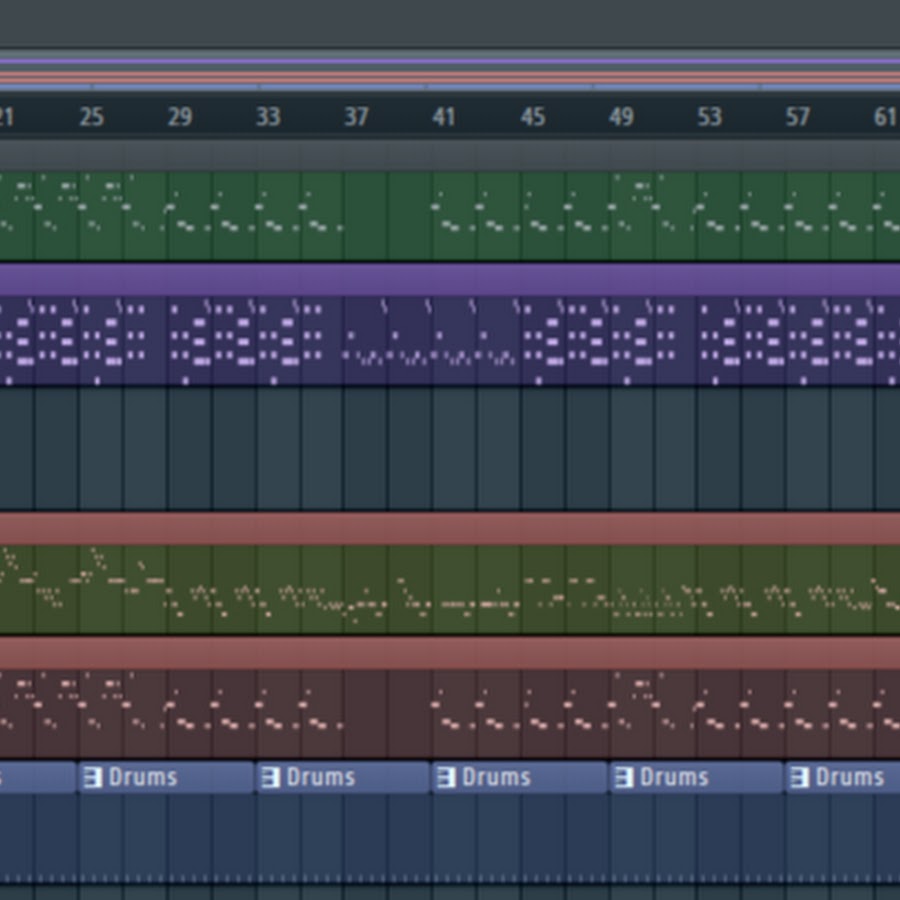
Task: Select the purple clip title bar above the purple notes
Action: click(450, 280)
